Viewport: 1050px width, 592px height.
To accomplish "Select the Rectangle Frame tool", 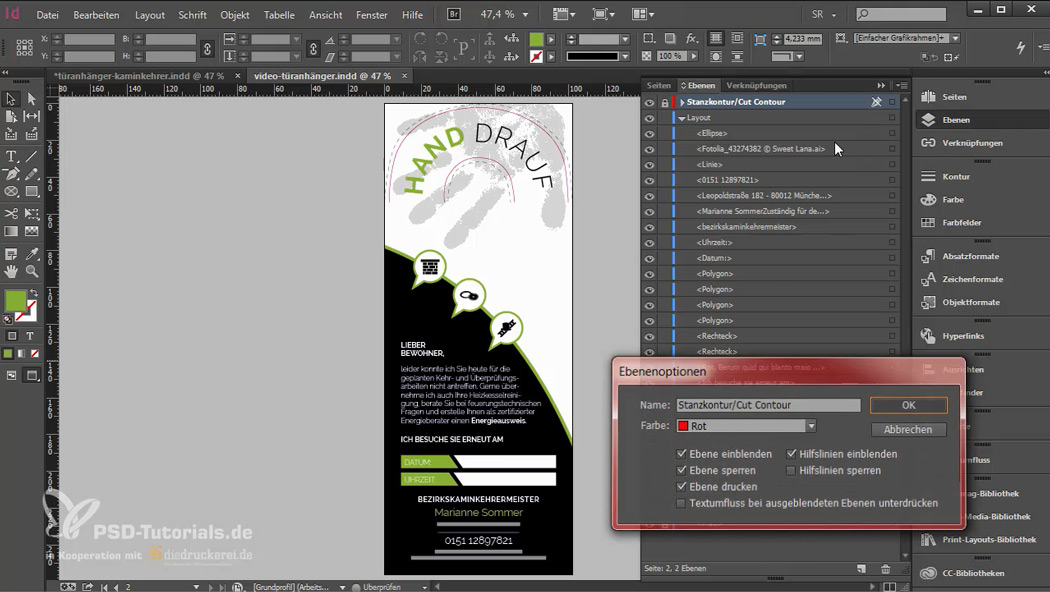I will pos(11,192).
